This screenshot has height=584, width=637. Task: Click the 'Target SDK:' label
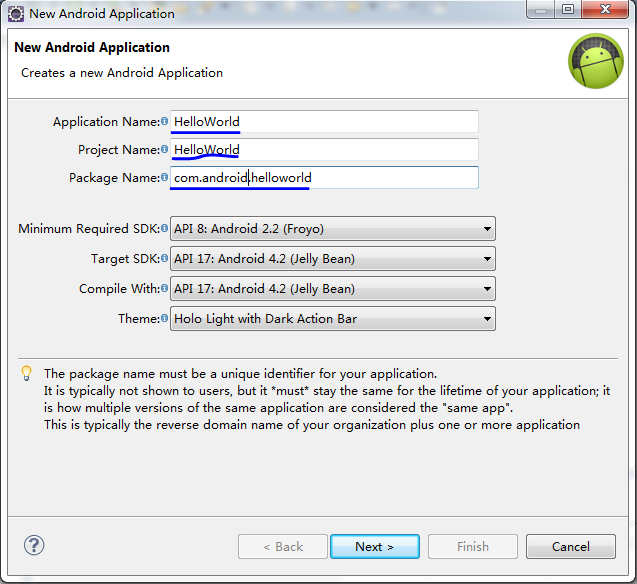126,259
